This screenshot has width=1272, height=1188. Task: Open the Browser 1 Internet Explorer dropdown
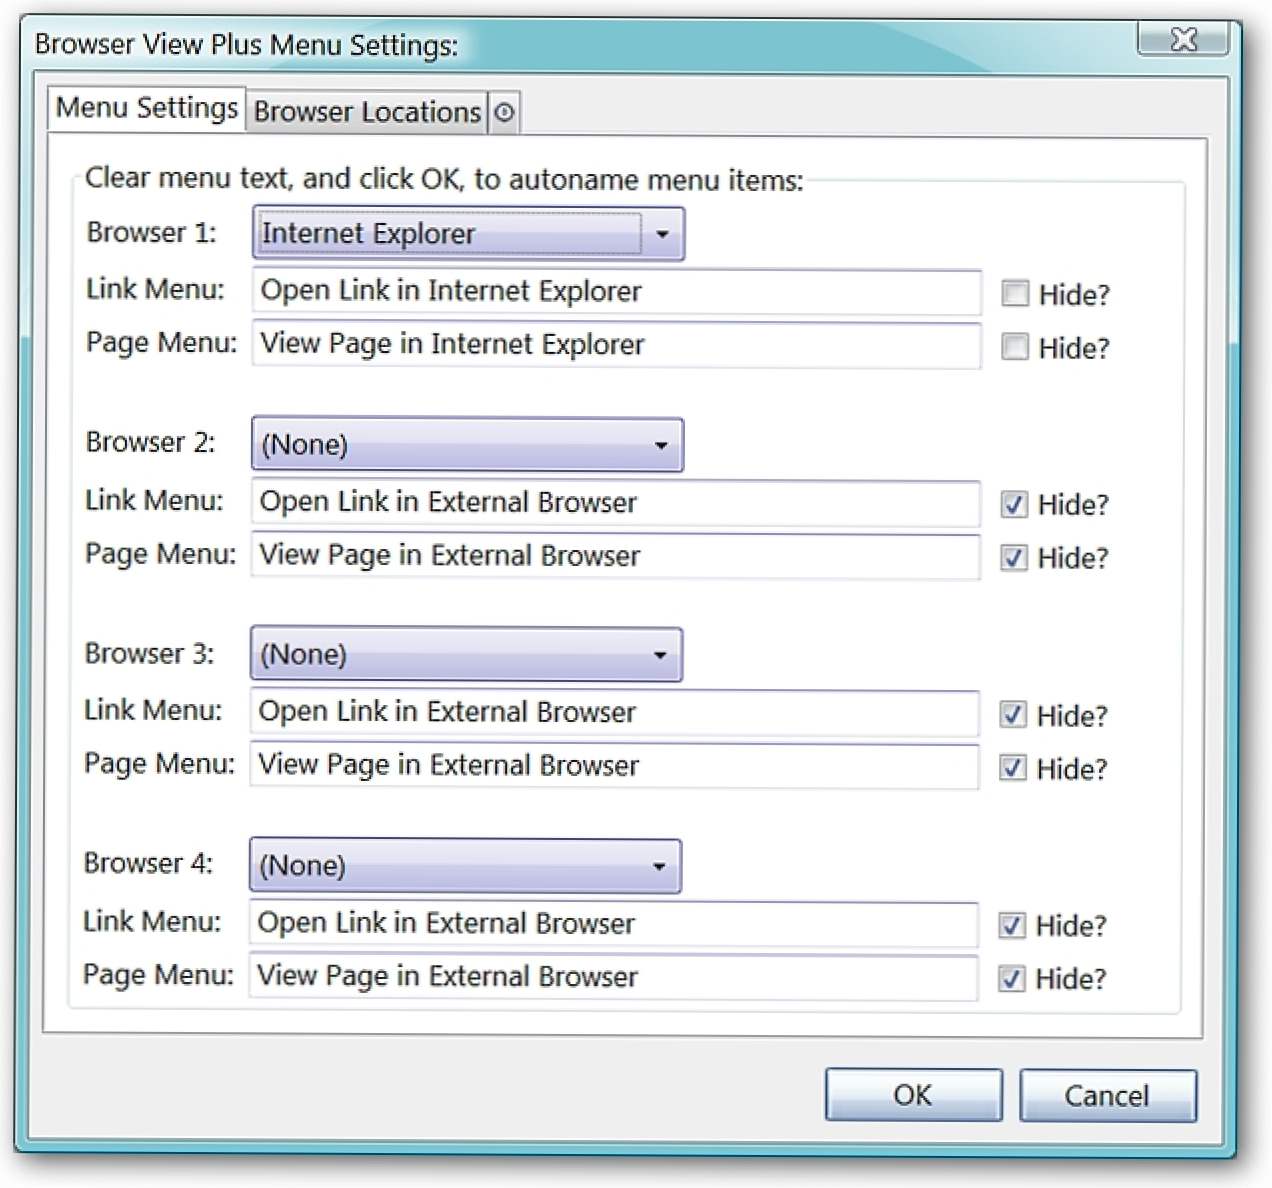coord(468,234)
